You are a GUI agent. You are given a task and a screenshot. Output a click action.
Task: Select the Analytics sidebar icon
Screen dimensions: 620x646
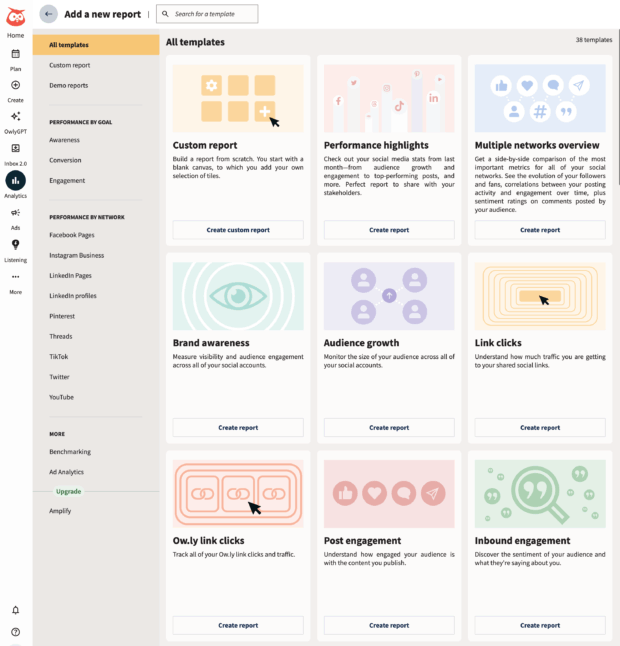click(x=16, y=181)
